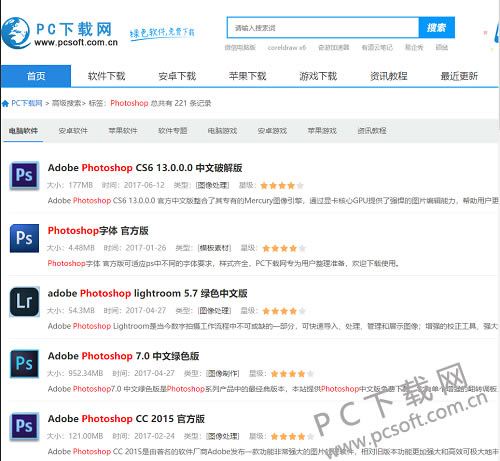Click the 总共有 221 条记录 result count
This screenshot has width=500, height=461.
(181, 103)
